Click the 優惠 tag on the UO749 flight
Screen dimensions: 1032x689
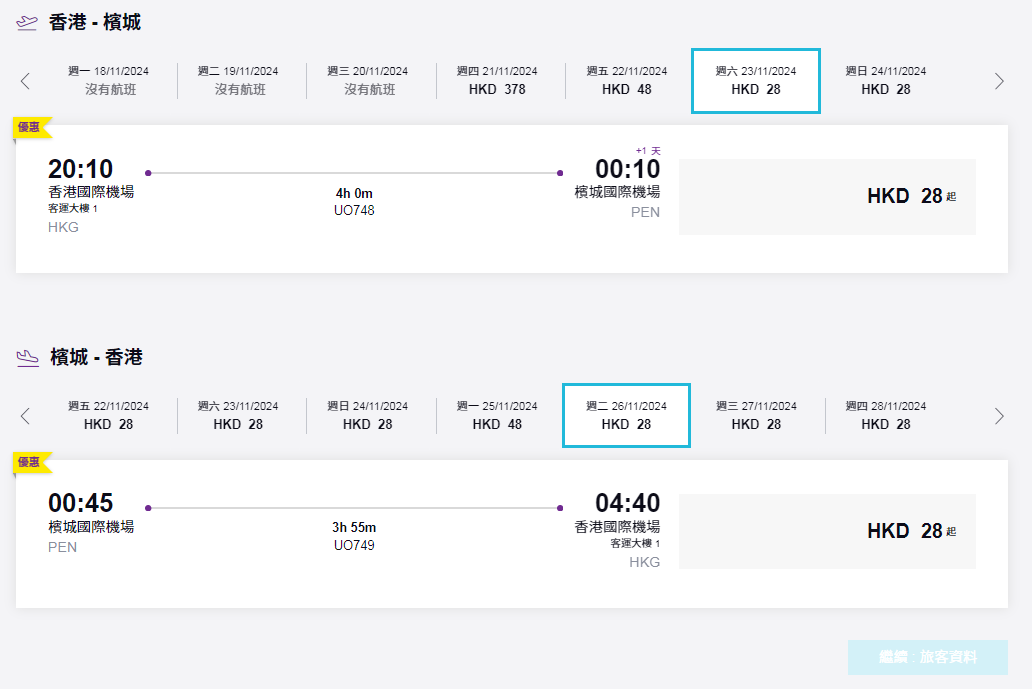[x=30, y=463]
